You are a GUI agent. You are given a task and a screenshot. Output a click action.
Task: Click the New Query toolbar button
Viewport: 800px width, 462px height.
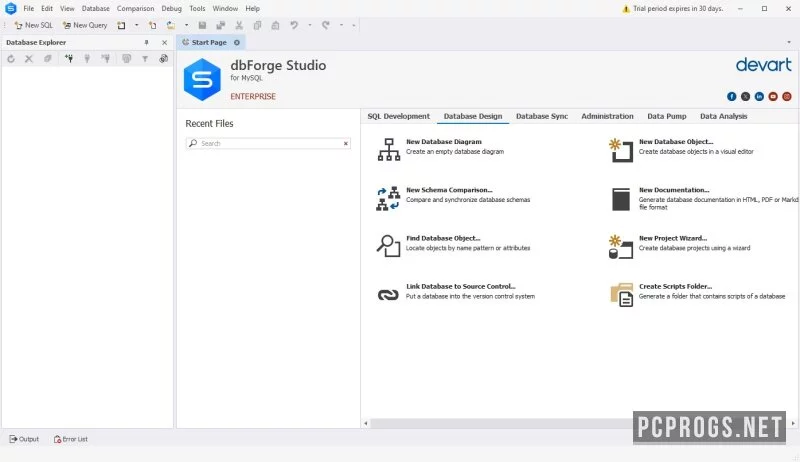(85, 25)
